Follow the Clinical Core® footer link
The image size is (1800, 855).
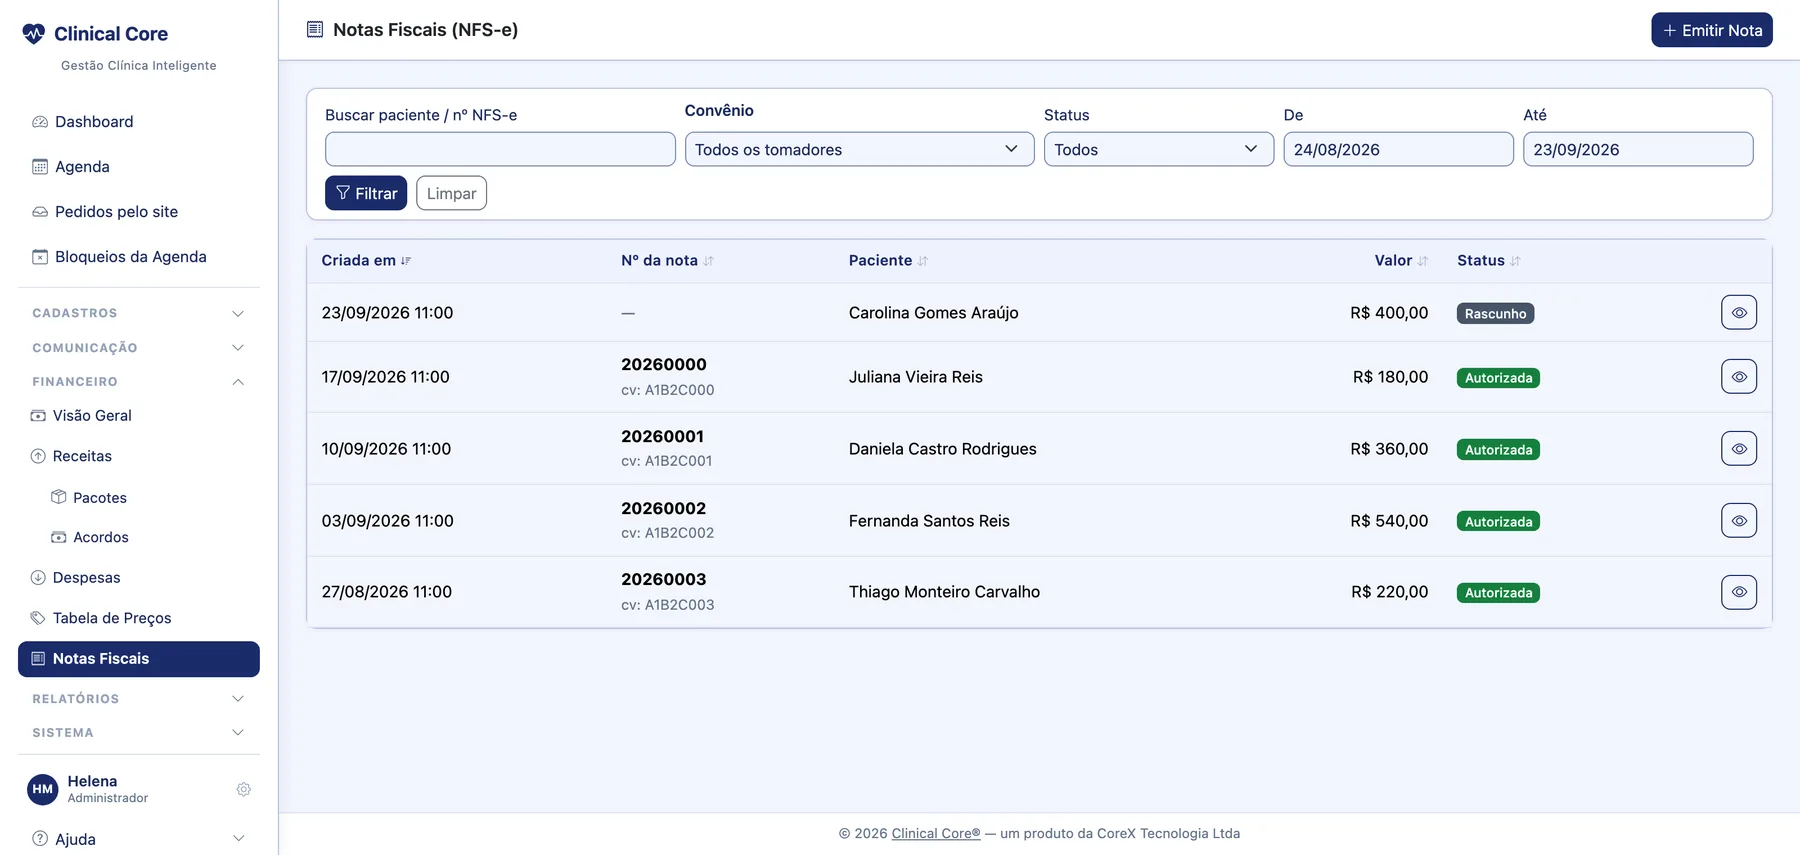(936, 834)
